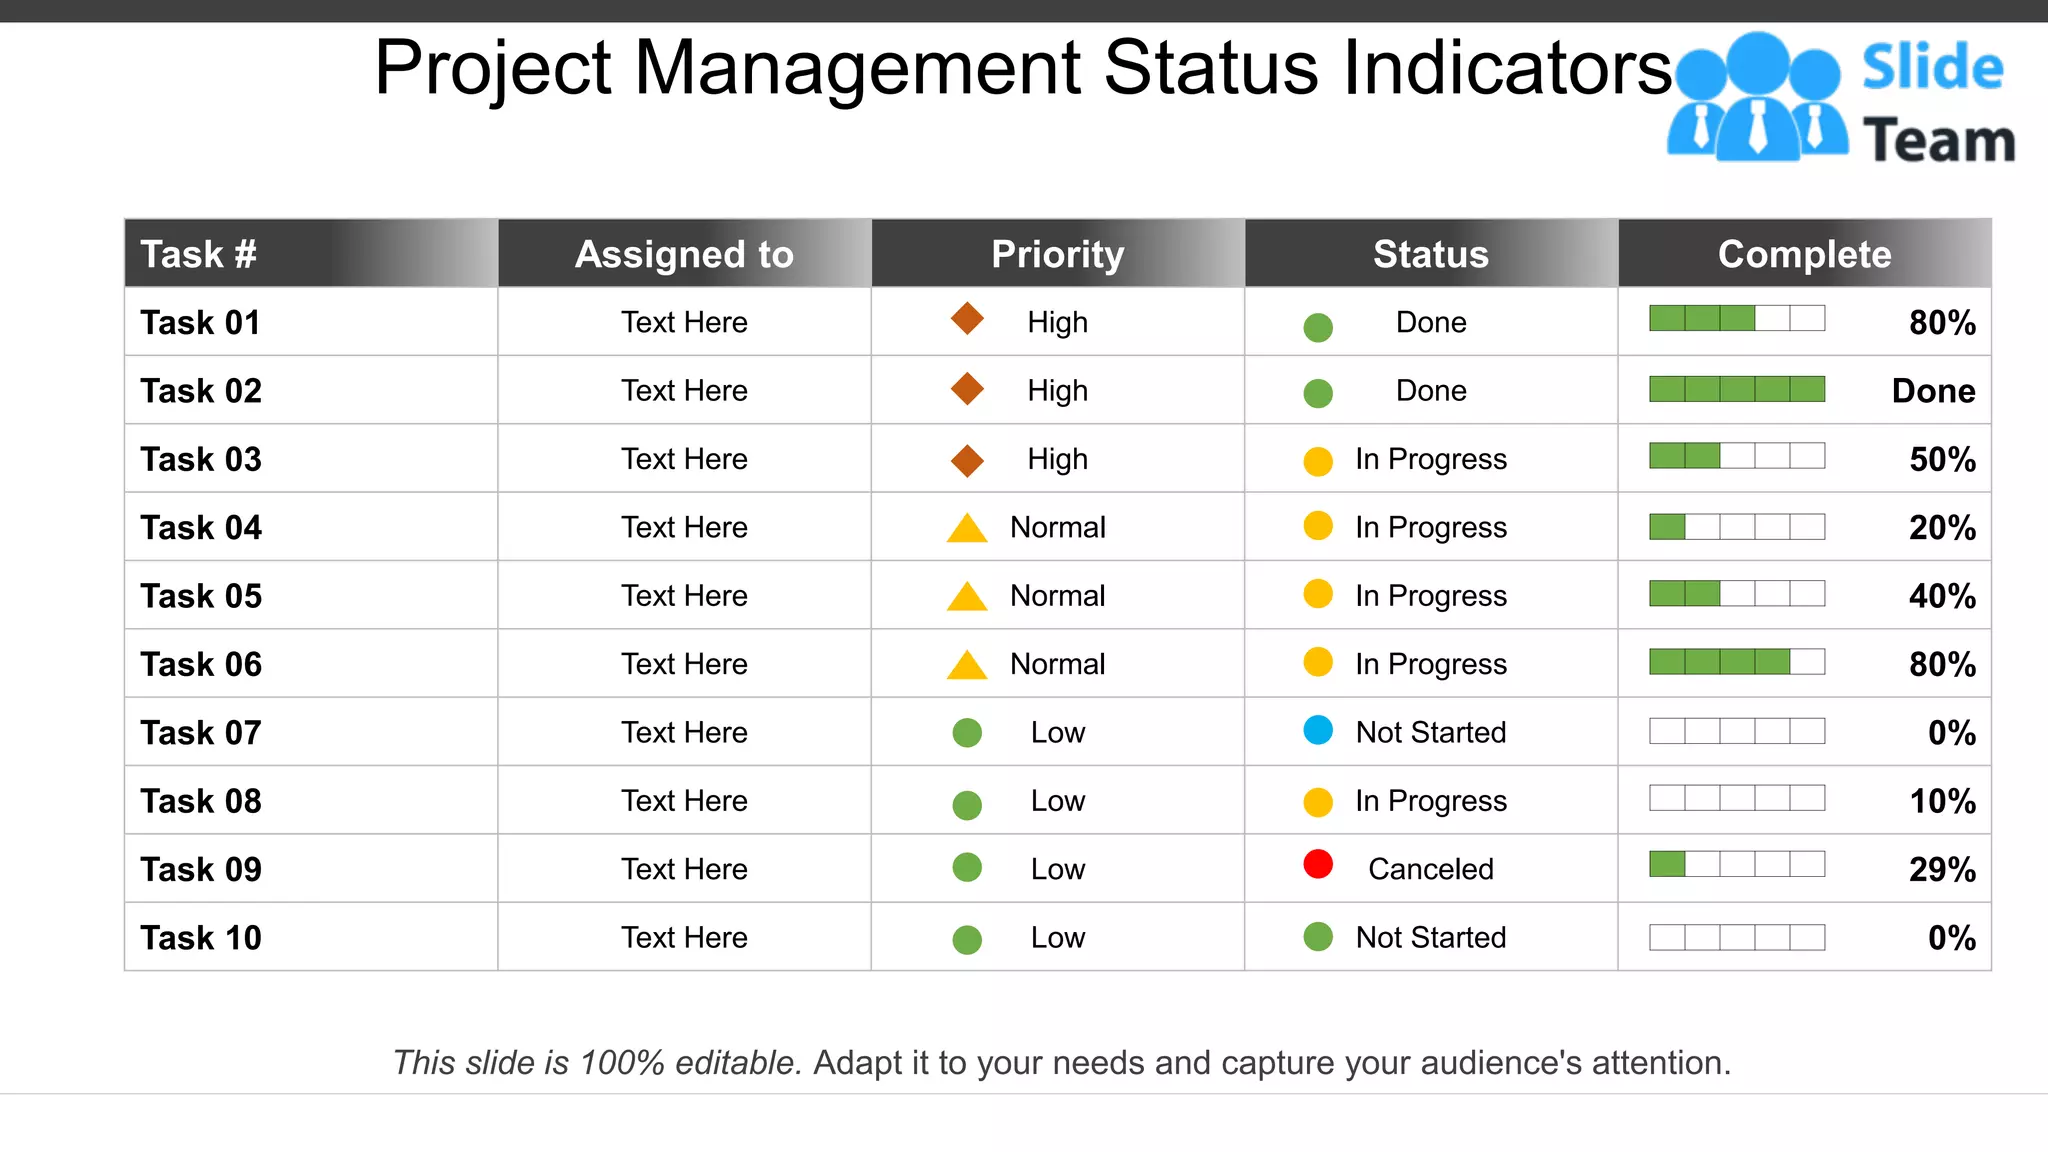Click the Task 06 progress bar
The width and height of the screenshot is (2048, 1152).
pos(1737,662)
